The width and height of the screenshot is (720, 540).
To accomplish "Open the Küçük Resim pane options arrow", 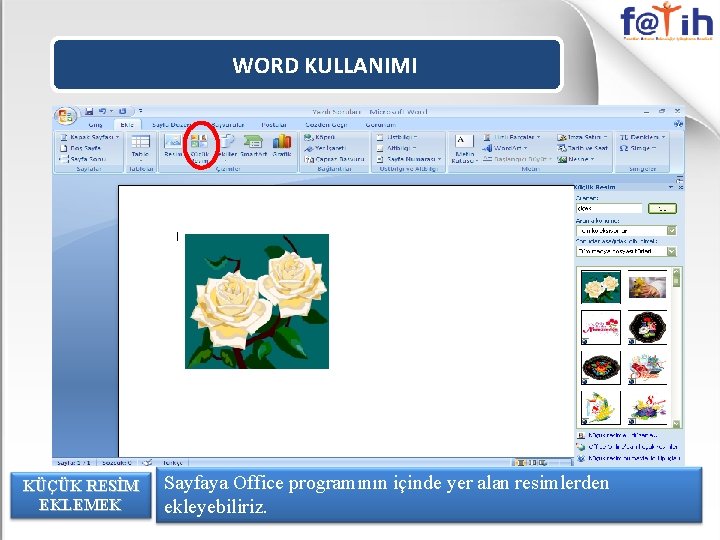I will pyautogui.click(x=671, y=187).
